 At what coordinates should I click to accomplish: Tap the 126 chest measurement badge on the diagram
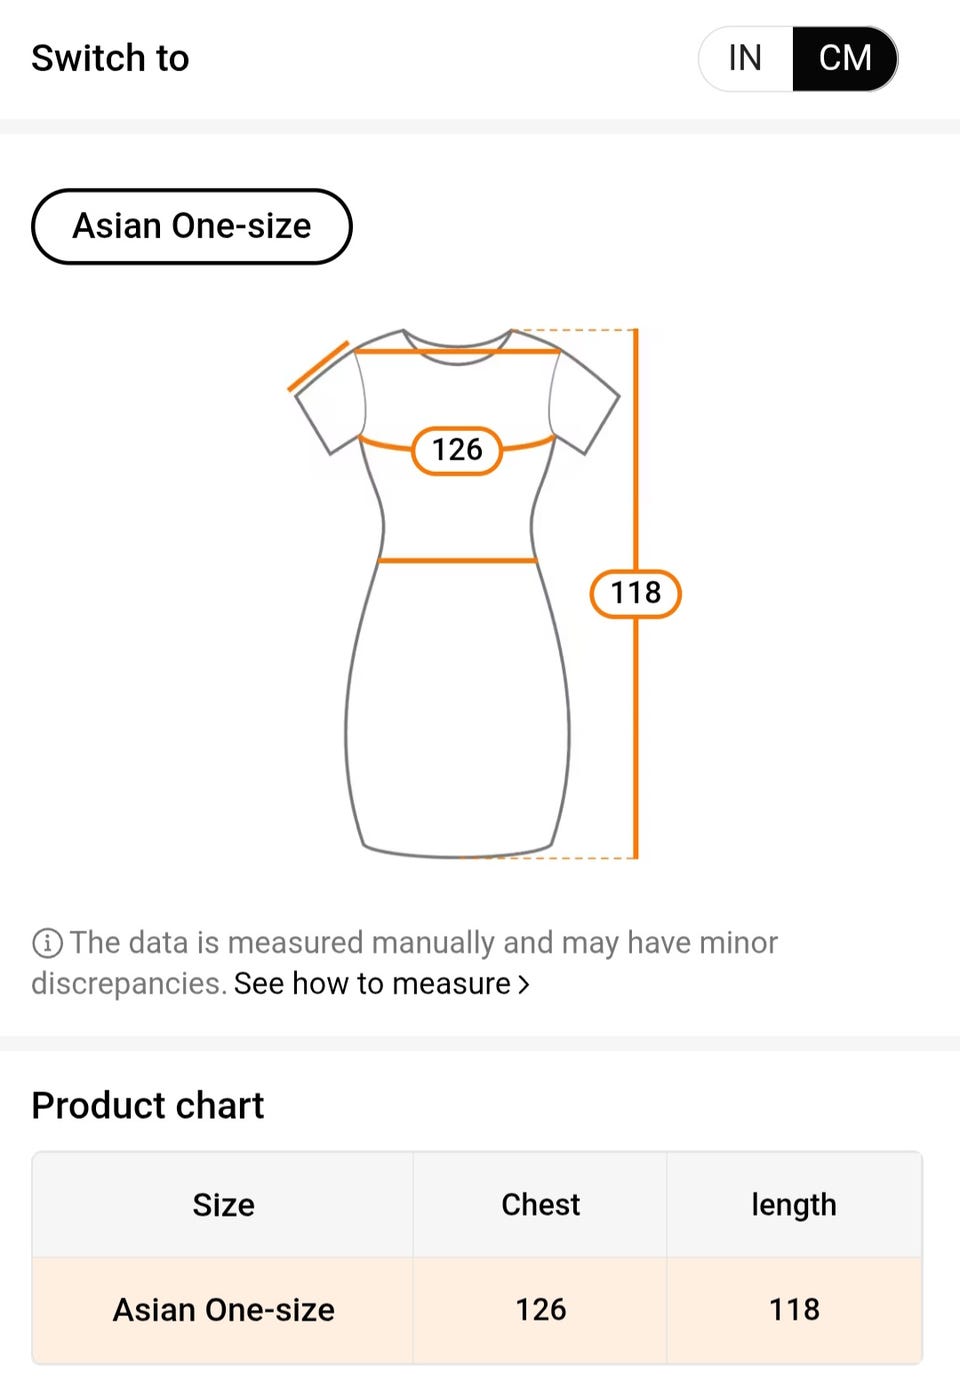(457, 450)
